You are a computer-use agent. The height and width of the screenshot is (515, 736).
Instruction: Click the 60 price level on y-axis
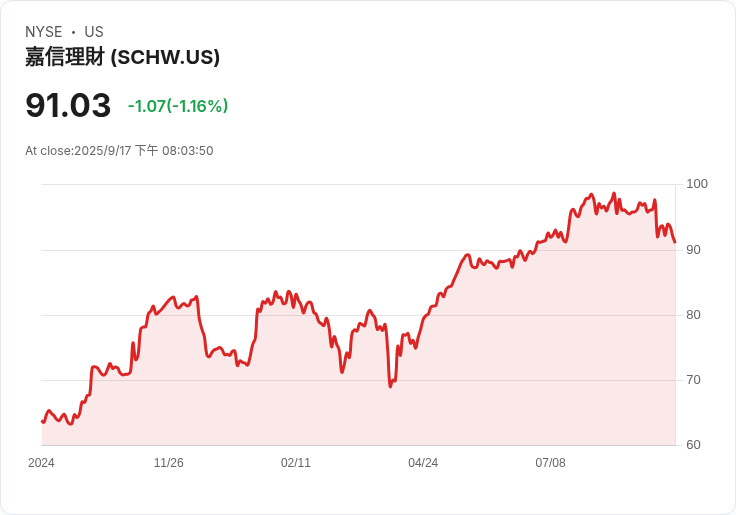coord(693,445)
